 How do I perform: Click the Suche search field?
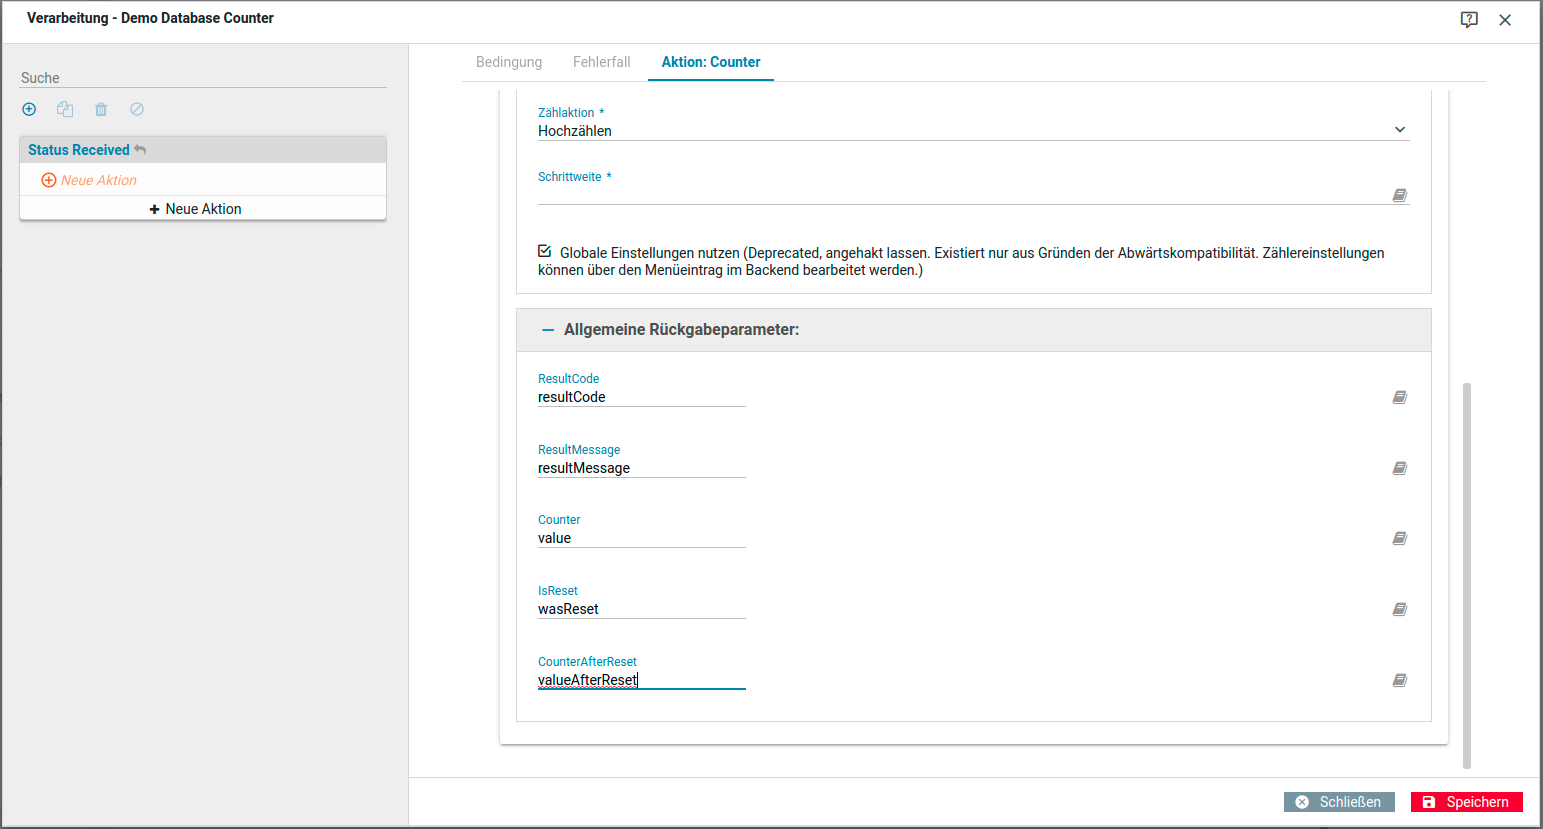pos(202,78)
